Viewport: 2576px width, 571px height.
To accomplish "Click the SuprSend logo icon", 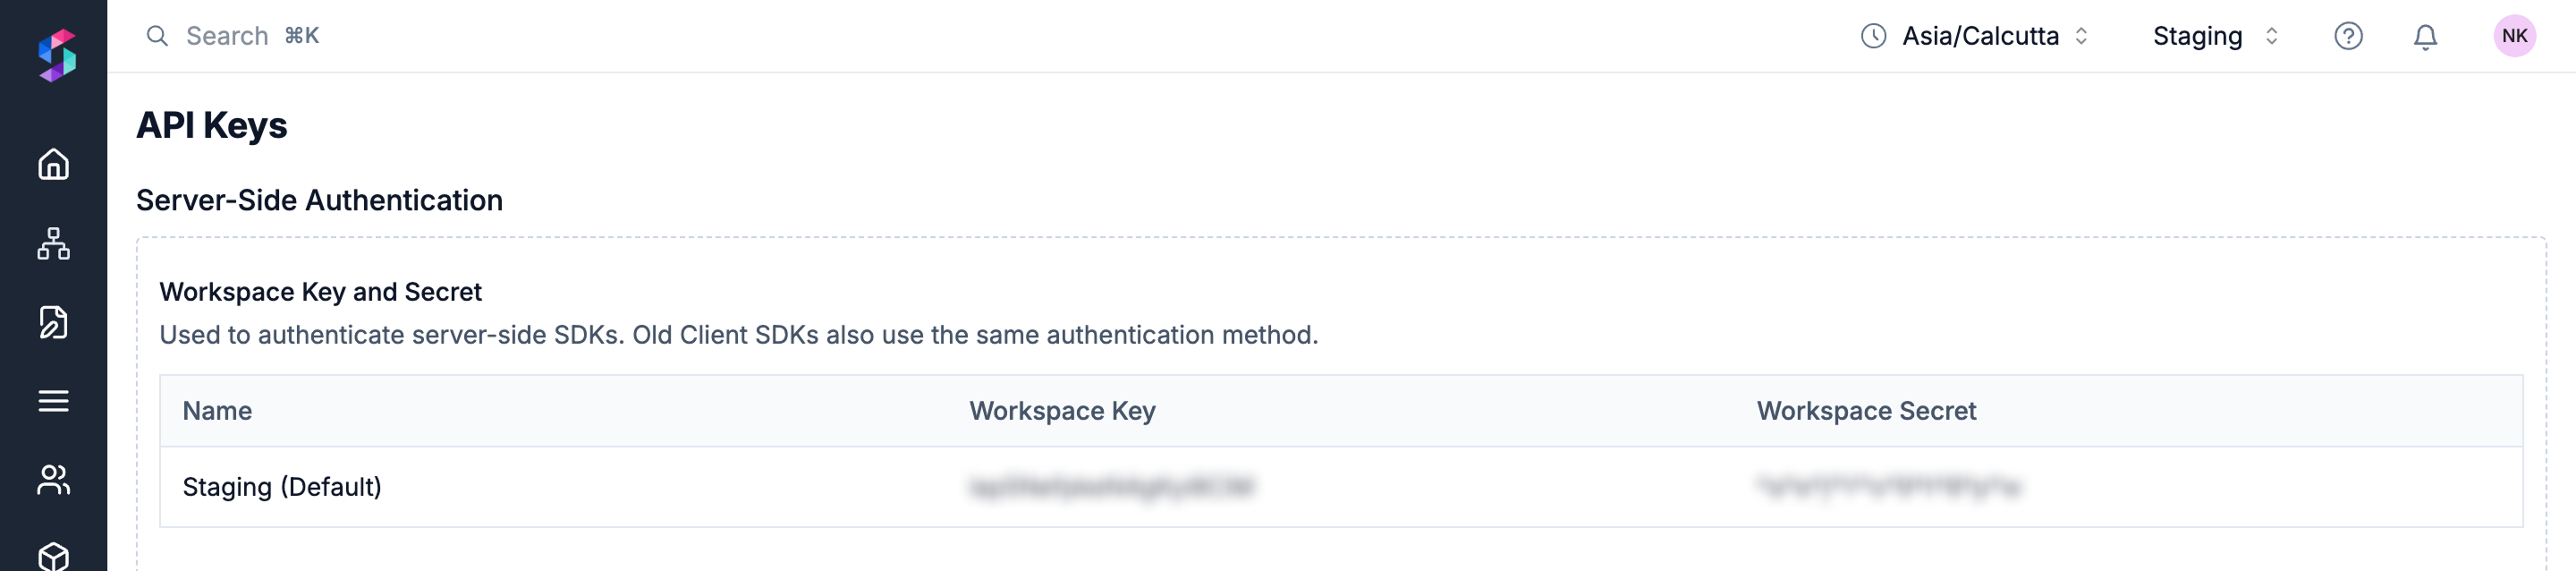I will click(x=56, y=55).
